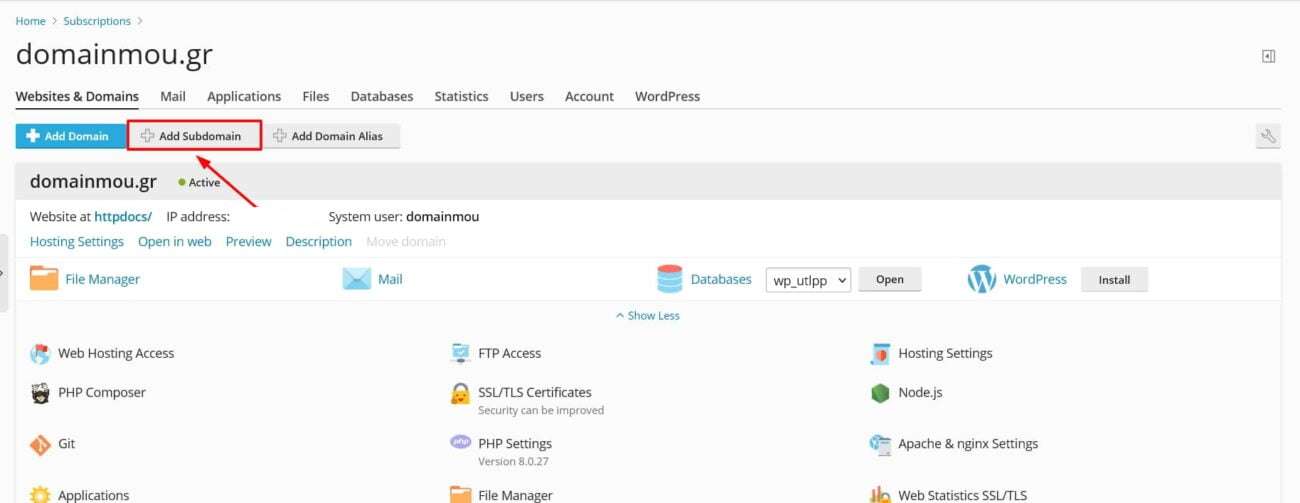This screenshot has width=1300, height=503.
Task: Open the File Manager folder icon
Action: tap(44, 279)
